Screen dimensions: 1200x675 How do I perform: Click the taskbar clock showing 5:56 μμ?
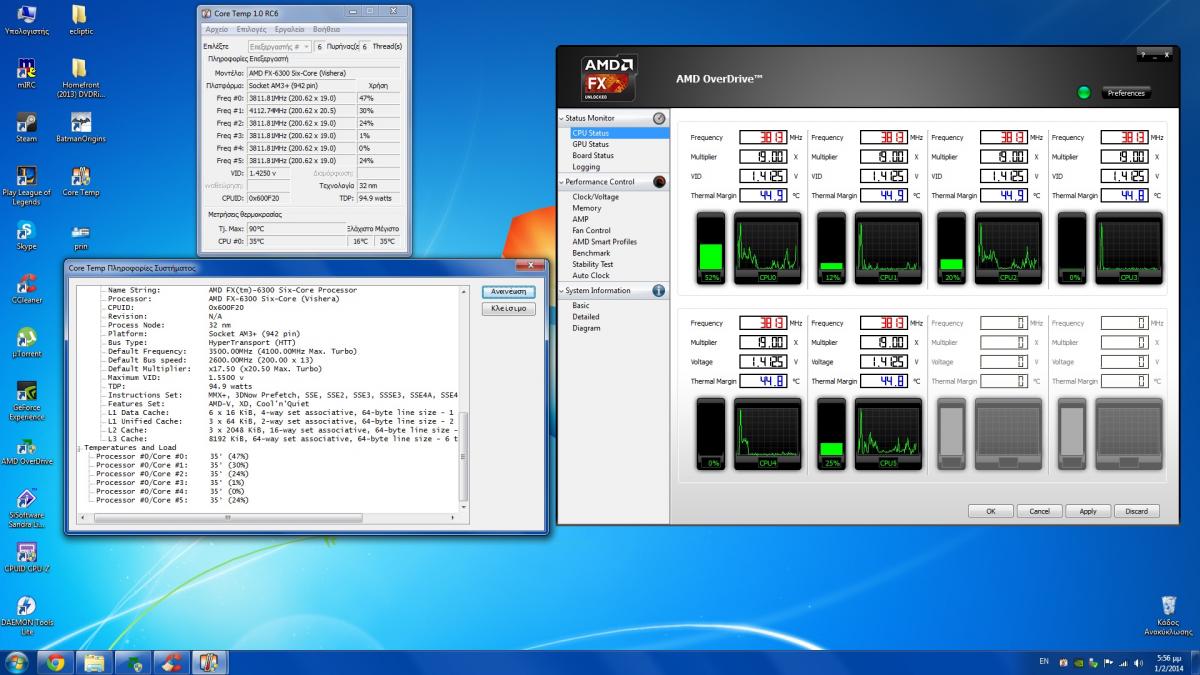pyautogui.click(x=1167, y=663)
